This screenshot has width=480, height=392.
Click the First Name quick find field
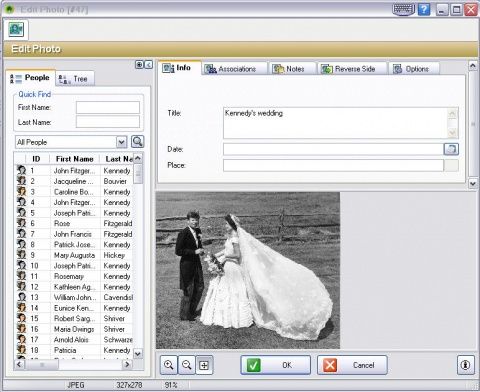(108, 107)
